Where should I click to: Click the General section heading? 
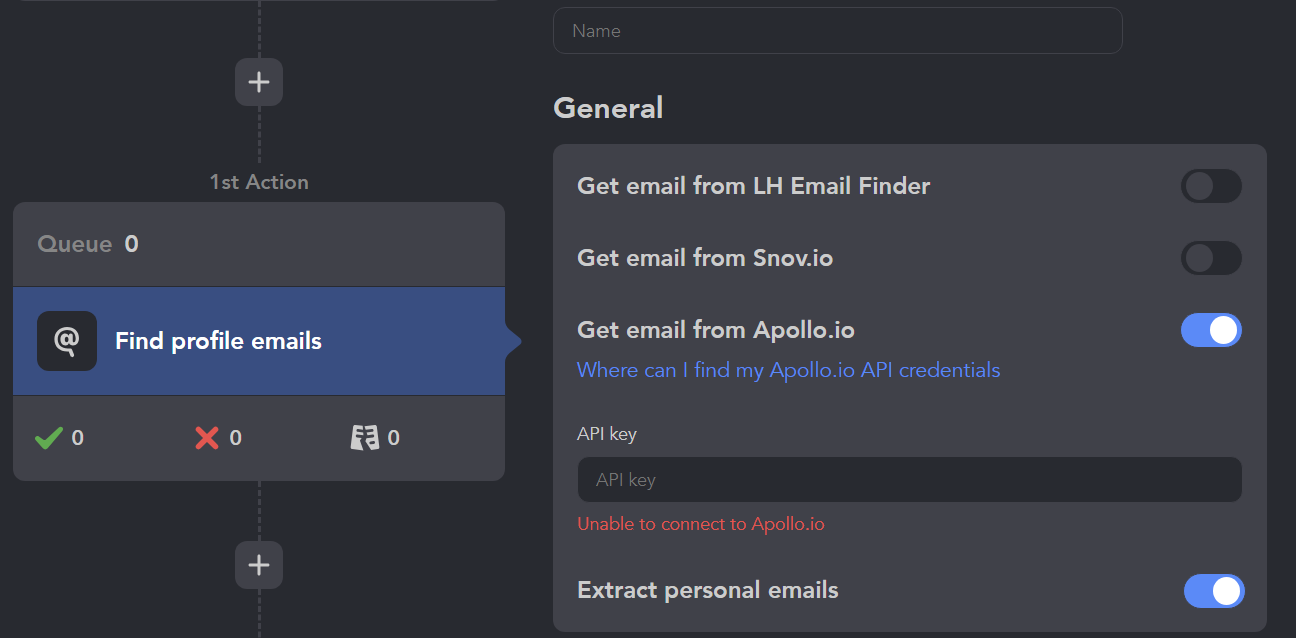[x=608, y=108]
